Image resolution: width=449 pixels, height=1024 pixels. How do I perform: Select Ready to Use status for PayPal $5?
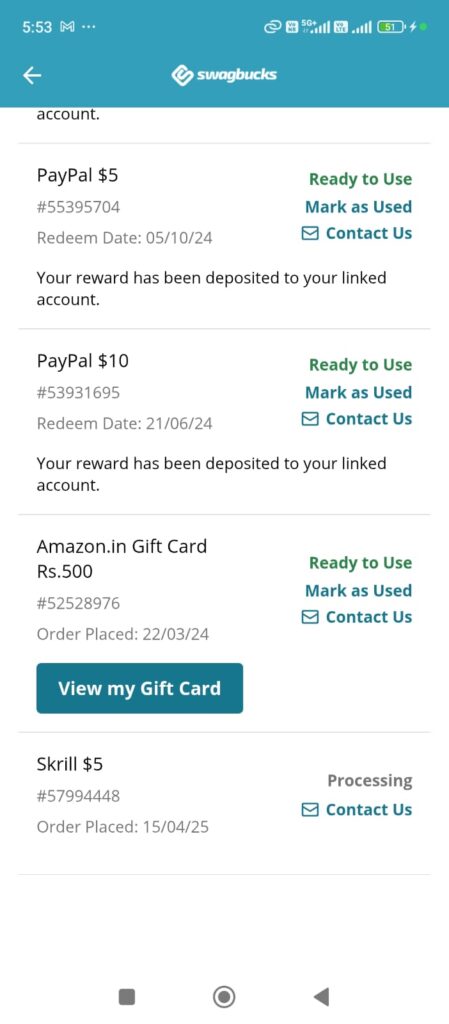(x=360, y=180)
